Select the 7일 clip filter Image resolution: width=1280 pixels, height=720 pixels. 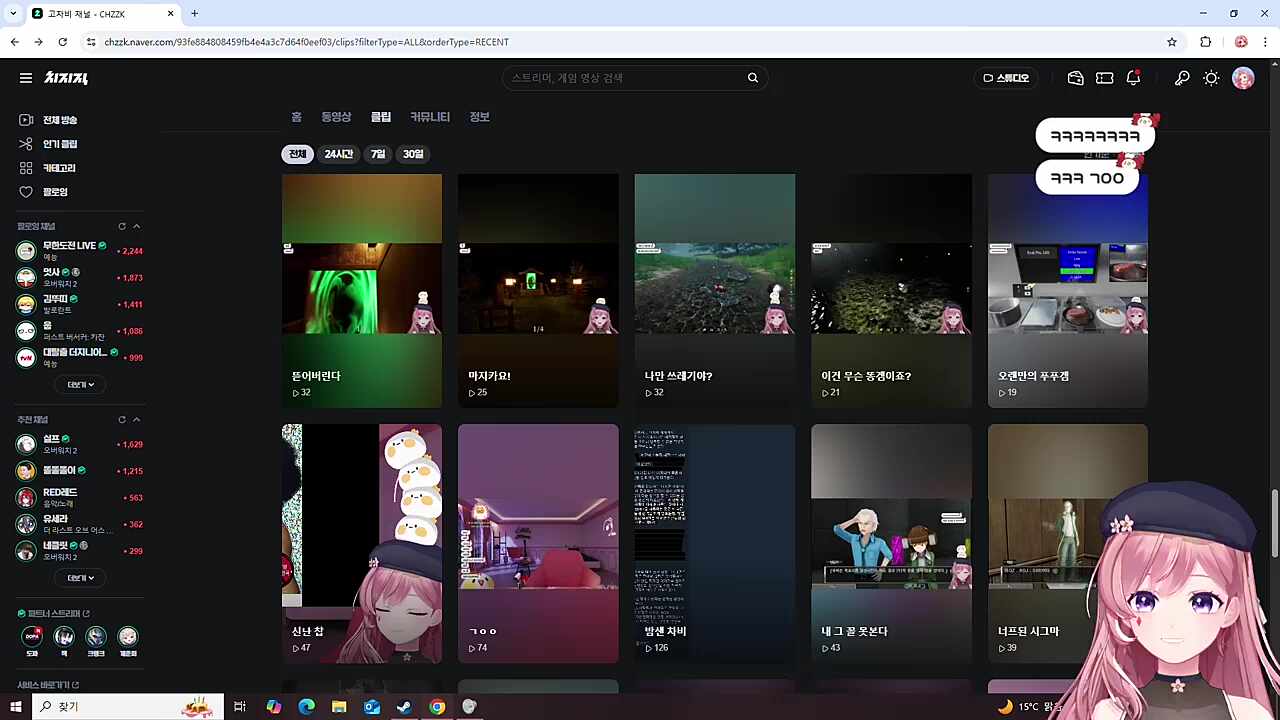pos(378,154)
